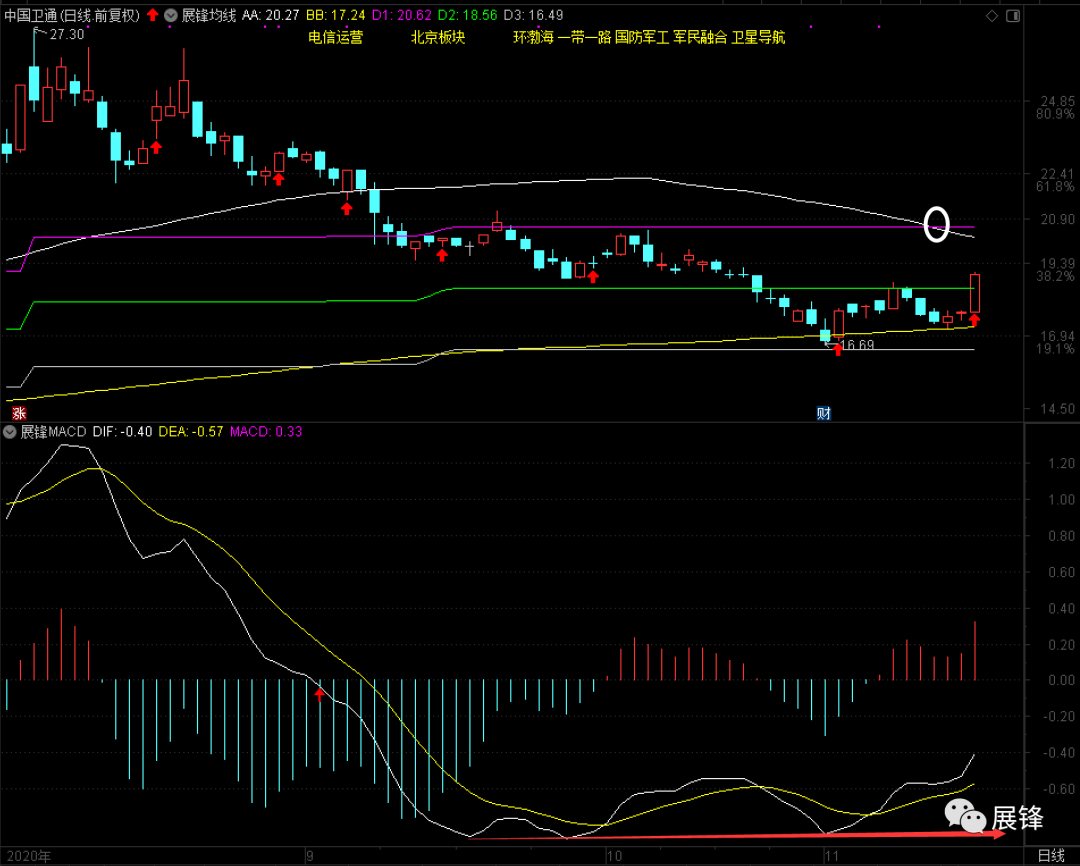
Task: Click the 涨 marker icon
Action: pos(19,413)
